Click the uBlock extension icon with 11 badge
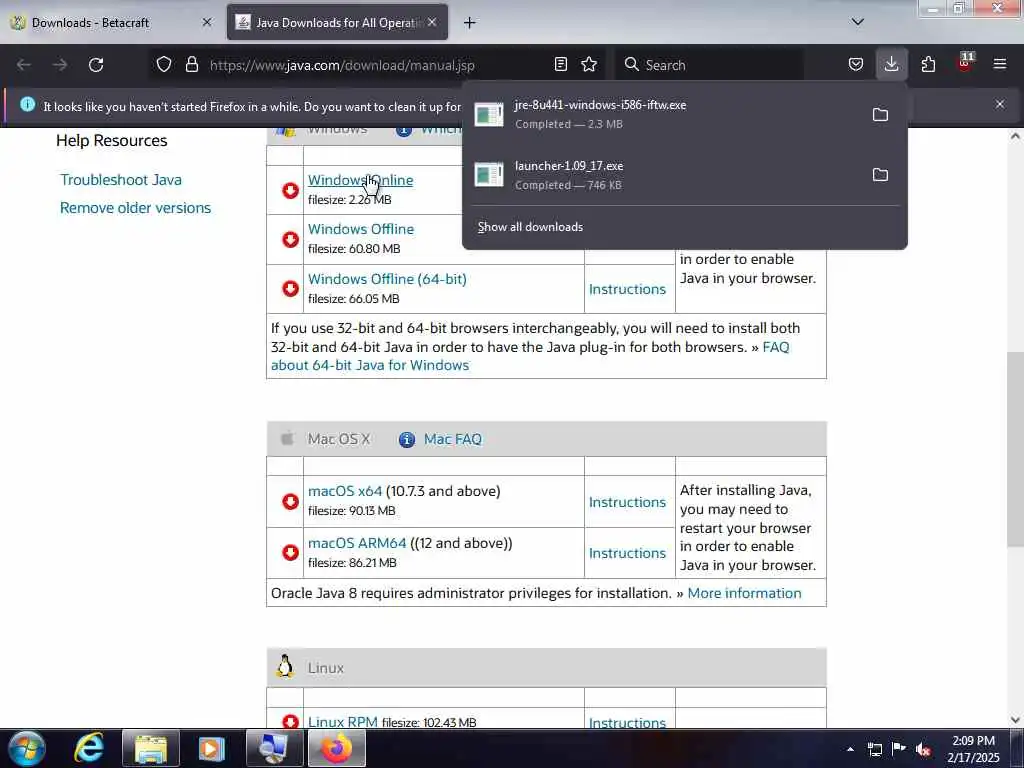The image size is (1024, 768). click(x=965, y=63)
